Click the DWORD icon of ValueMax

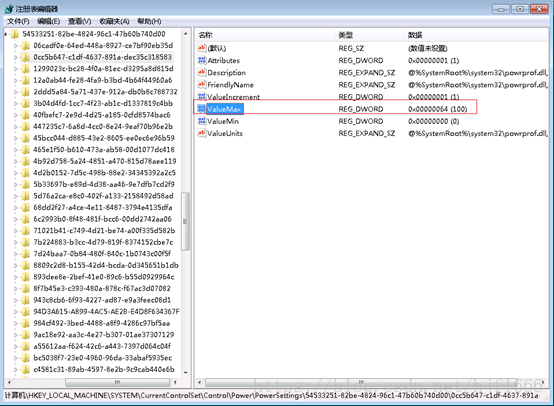(x=202, y=109)
